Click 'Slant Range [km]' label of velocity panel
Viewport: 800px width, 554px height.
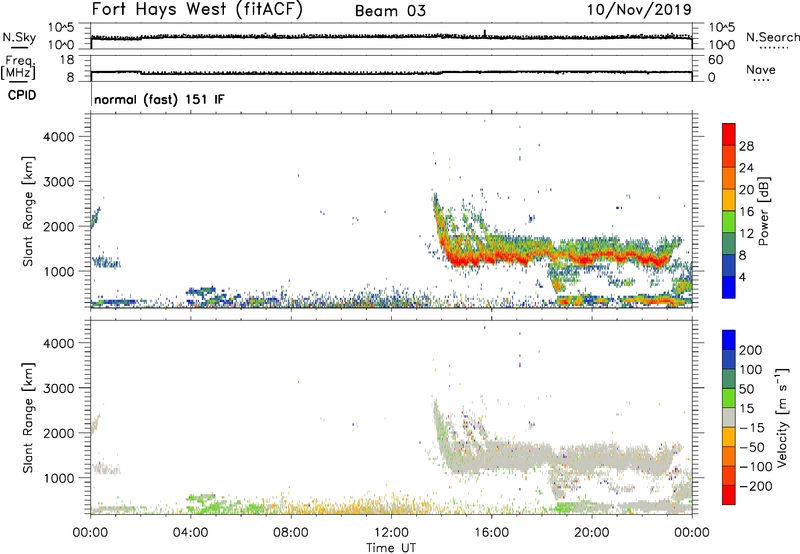28,417
